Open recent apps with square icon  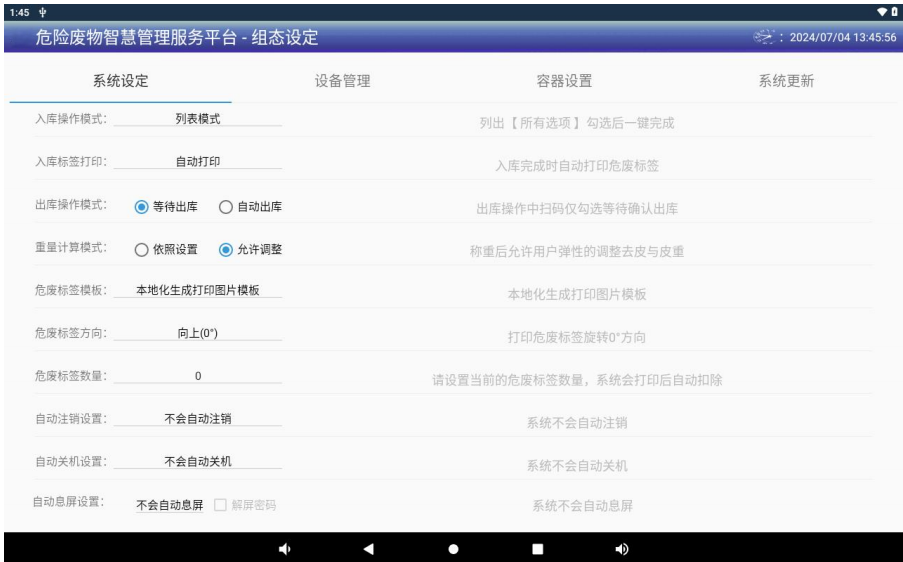point(537,548)
